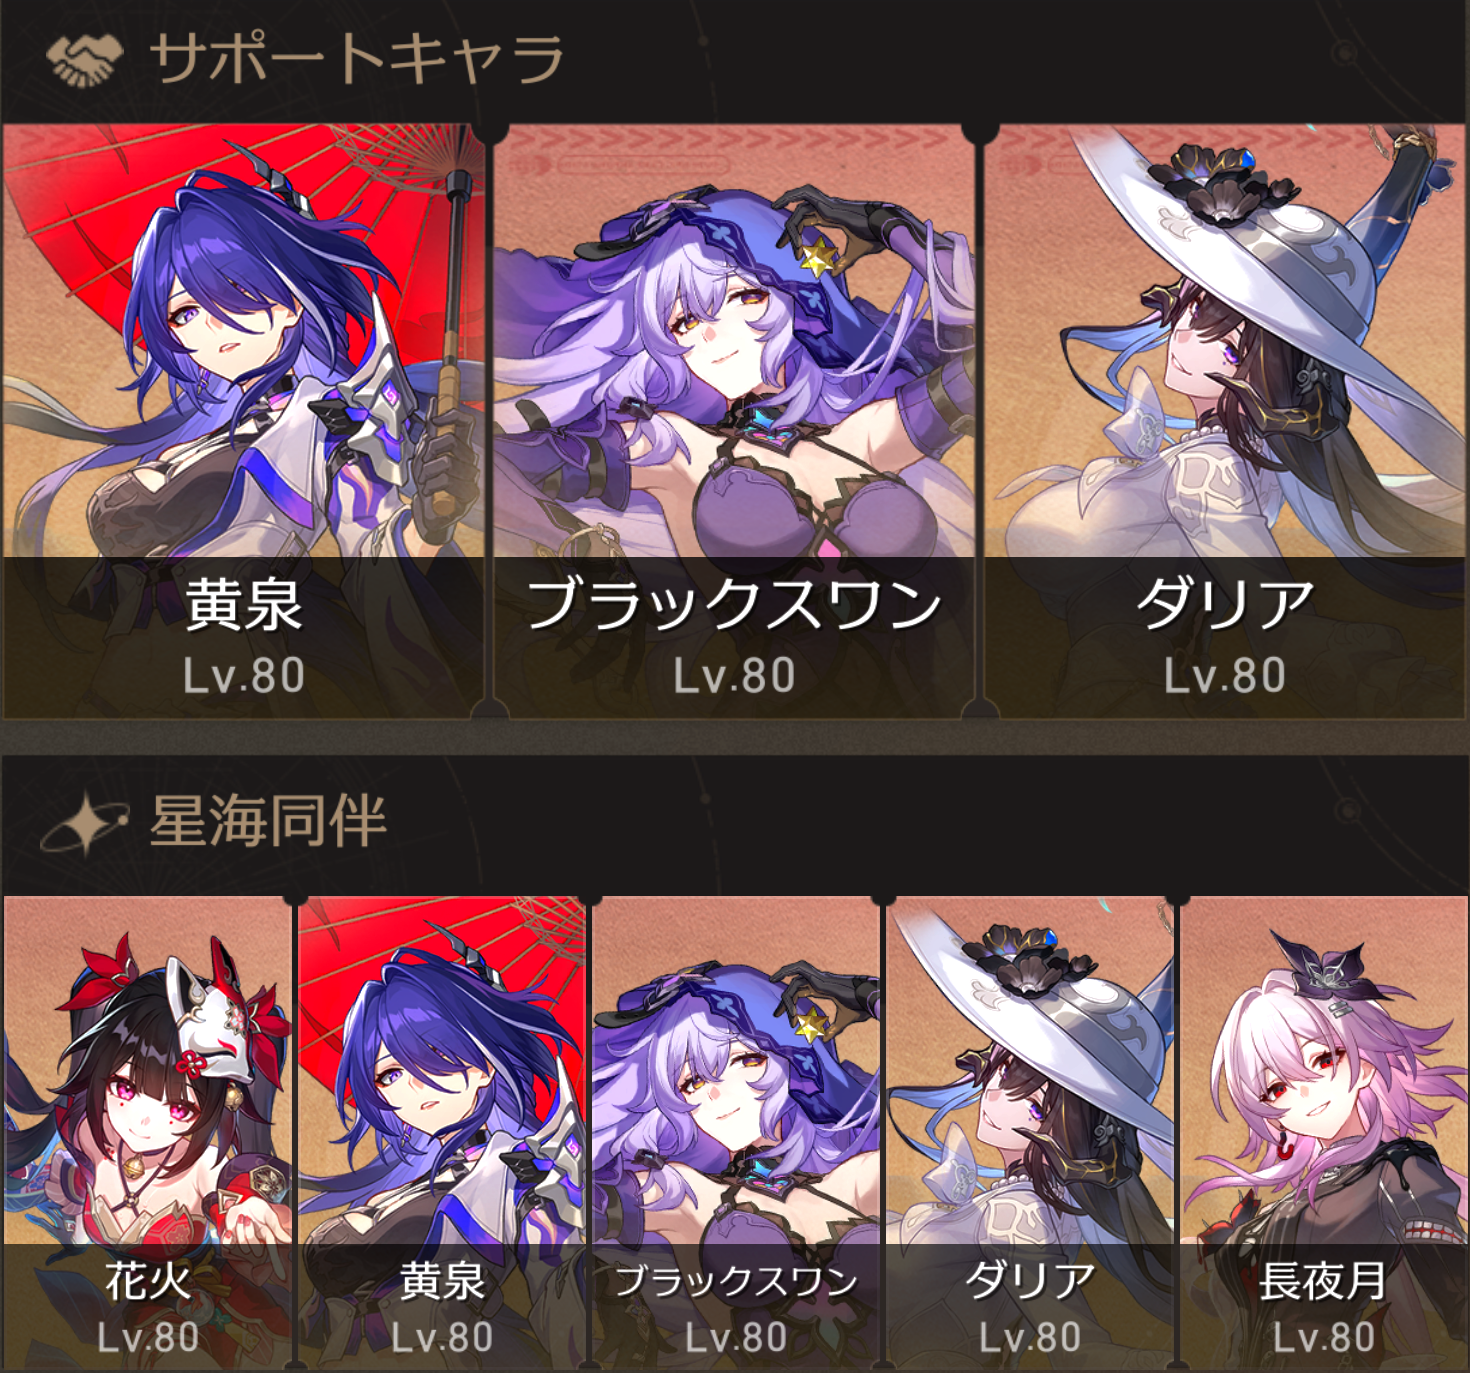Click the サポートキャラ section header text
Image resolution: width=1470 pixels, height=1373 pixels.
pos(357,59)
